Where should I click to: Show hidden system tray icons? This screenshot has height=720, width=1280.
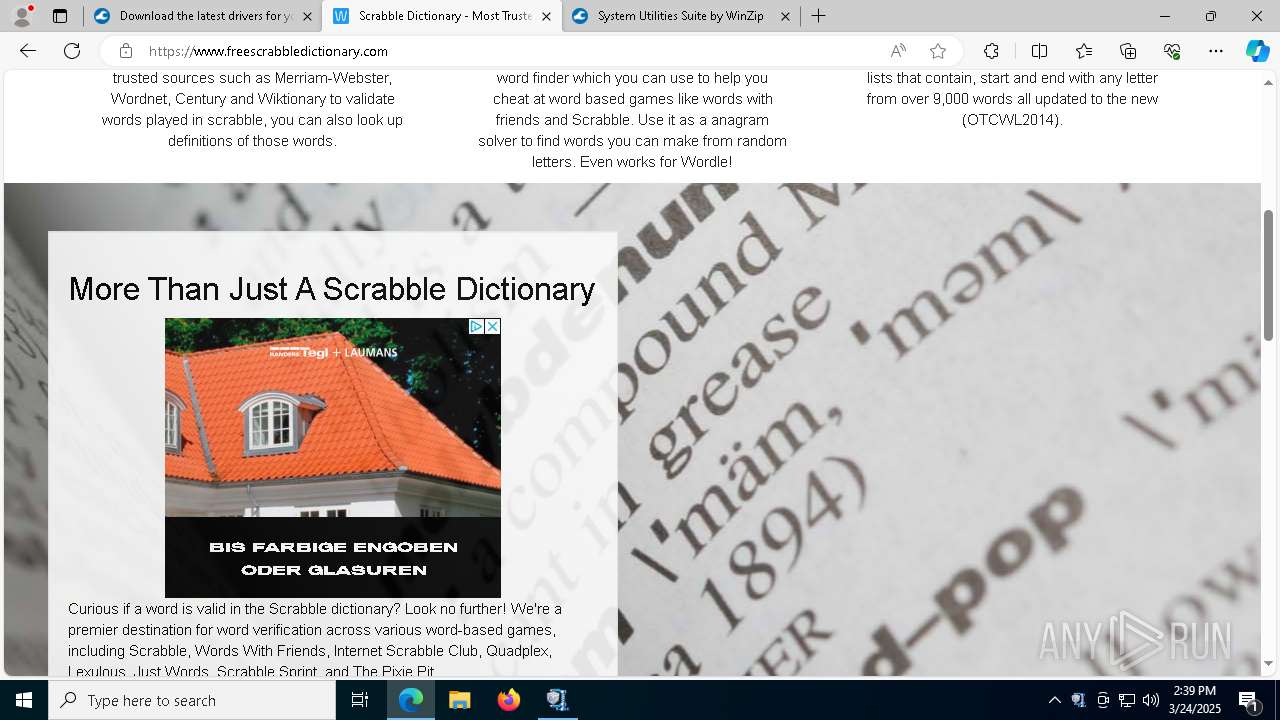tap(1054, 700)
